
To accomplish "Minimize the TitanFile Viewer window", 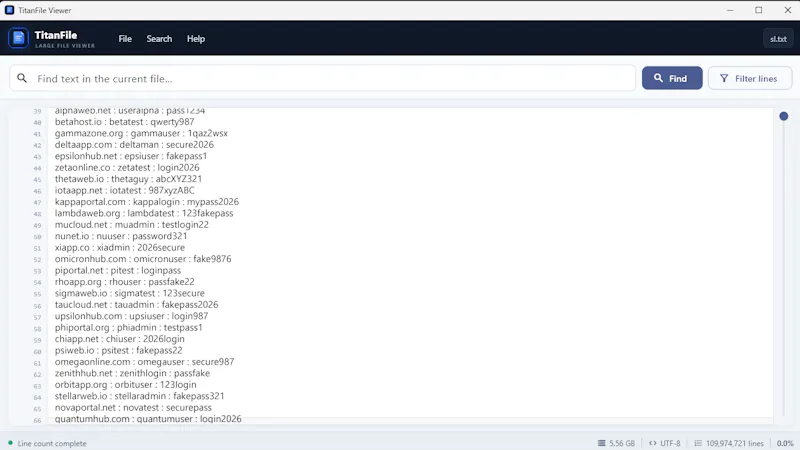I will coord(730,10).
